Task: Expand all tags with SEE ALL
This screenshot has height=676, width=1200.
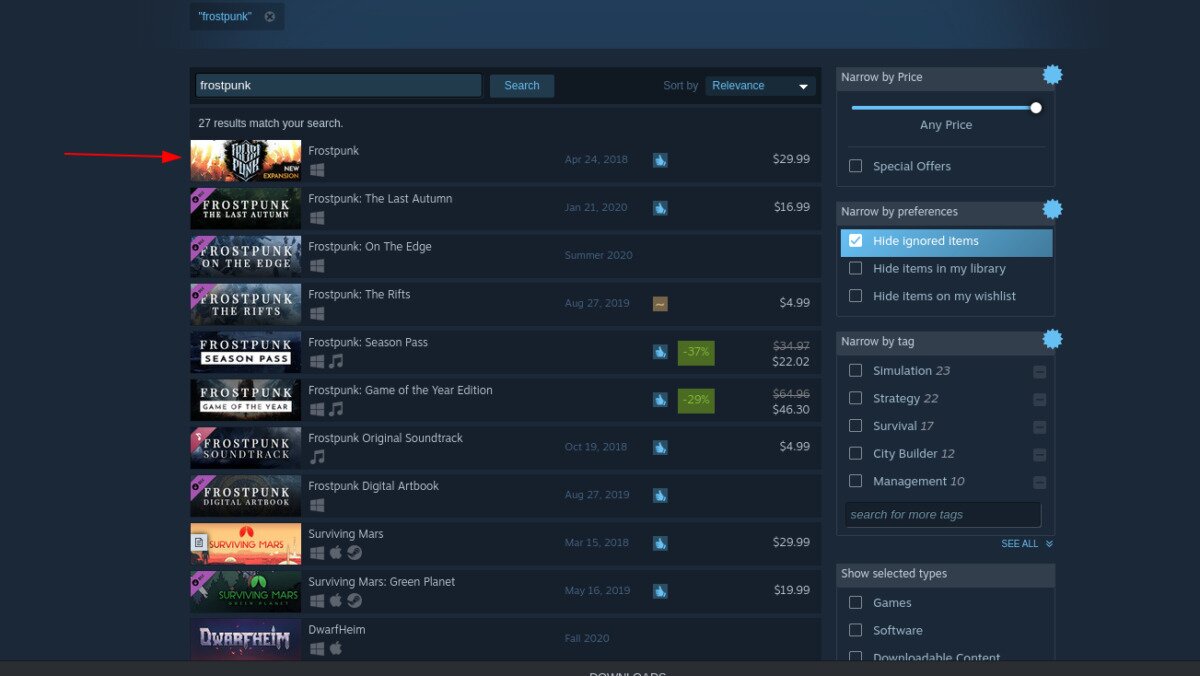Action: pos(1027,544)
